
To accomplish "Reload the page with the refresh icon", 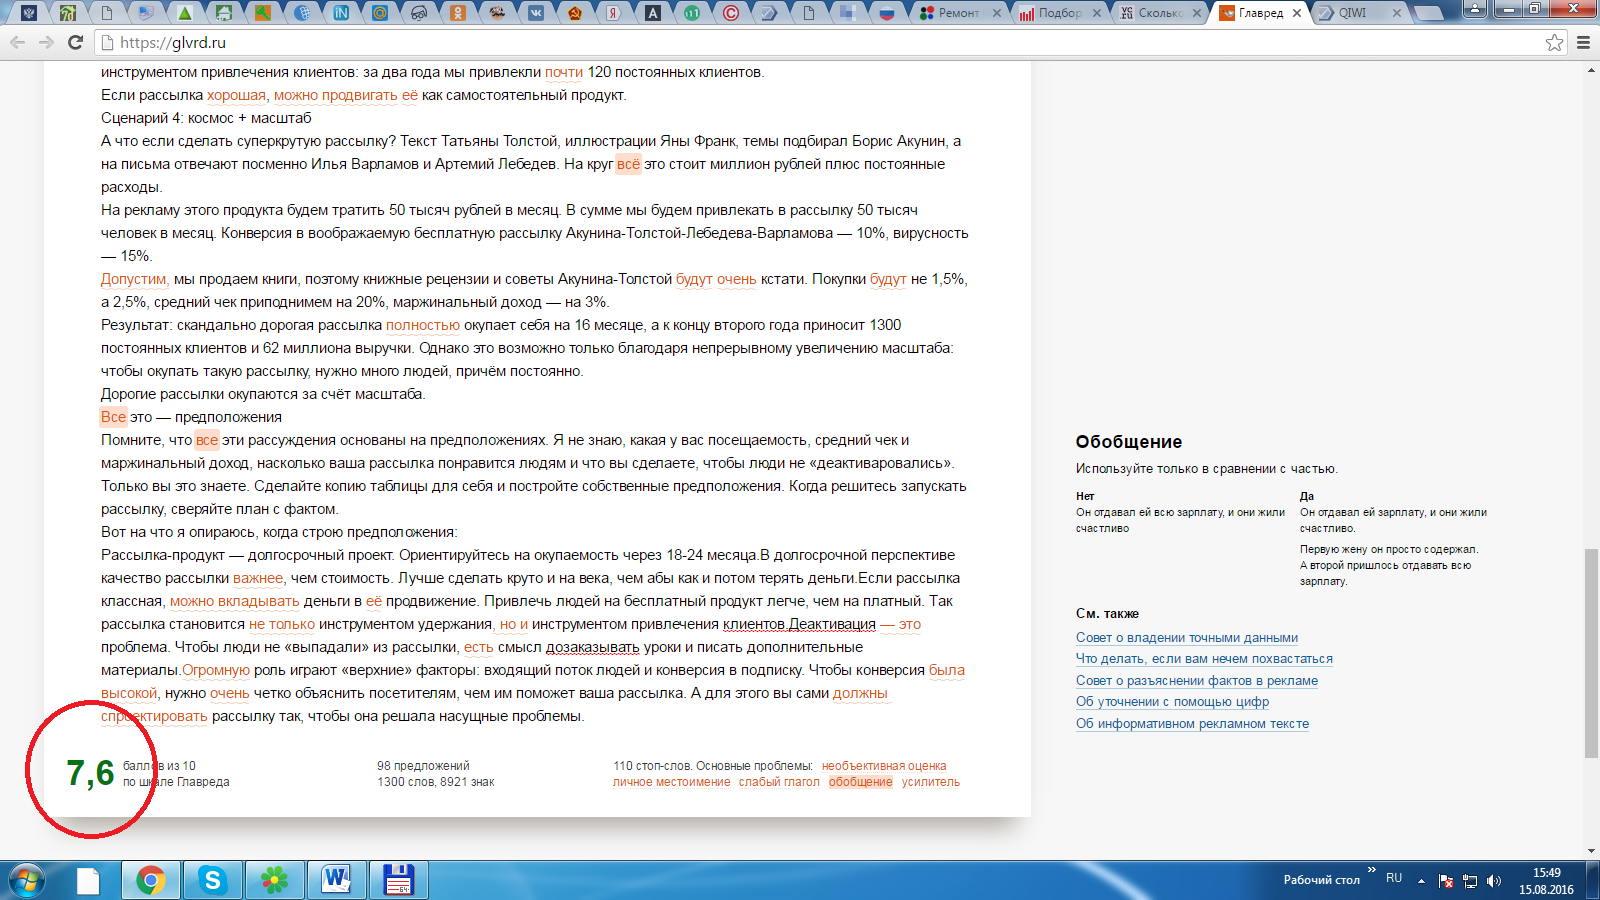I will pyautogui.click(x=75, y=42).
